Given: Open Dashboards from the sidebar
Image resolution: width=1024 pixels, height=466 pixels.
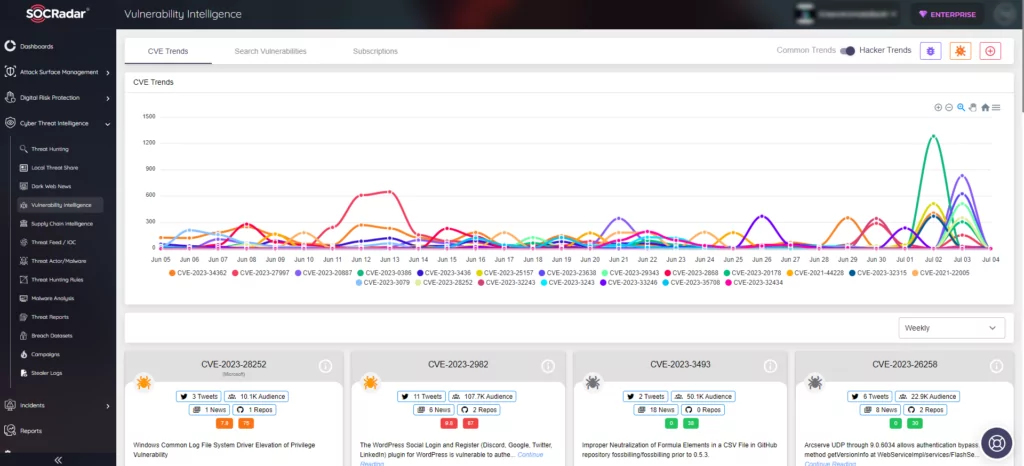Looking at the screenshot, I should pos(36,46).
